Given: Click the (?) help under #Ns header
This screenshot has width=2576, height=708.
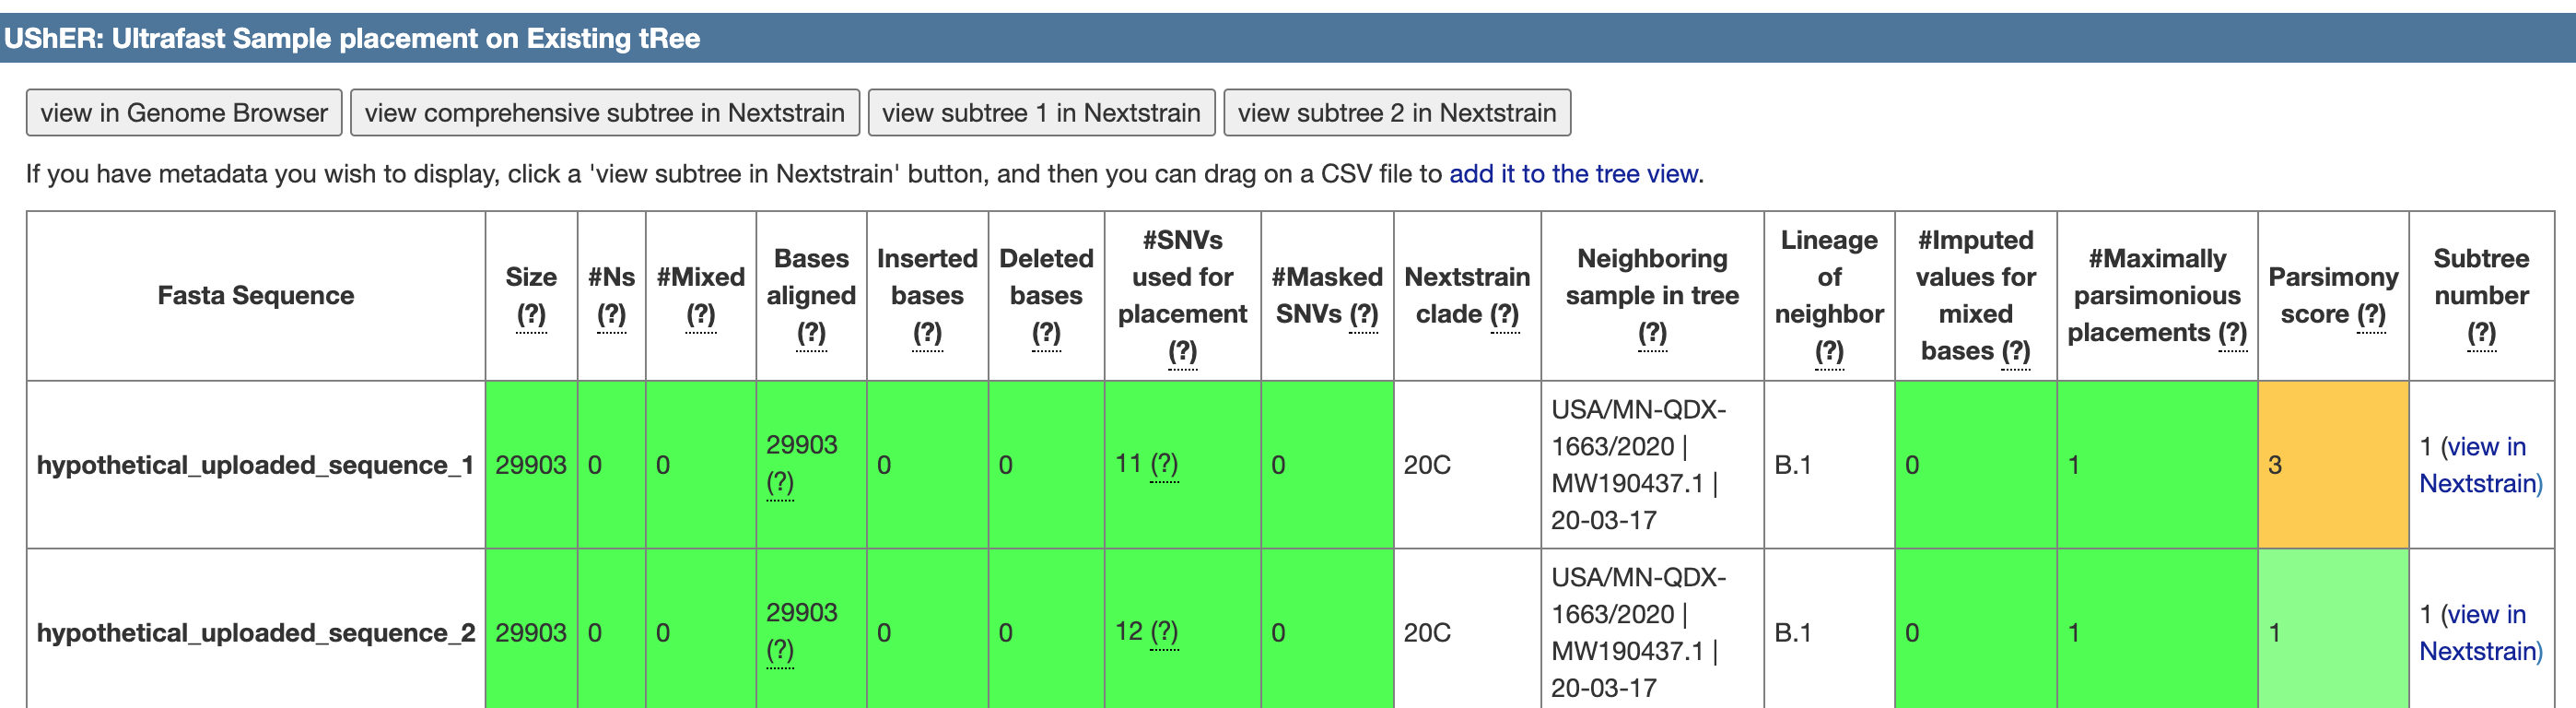Looking at the screenshot, I should click(x=611, y=314).
